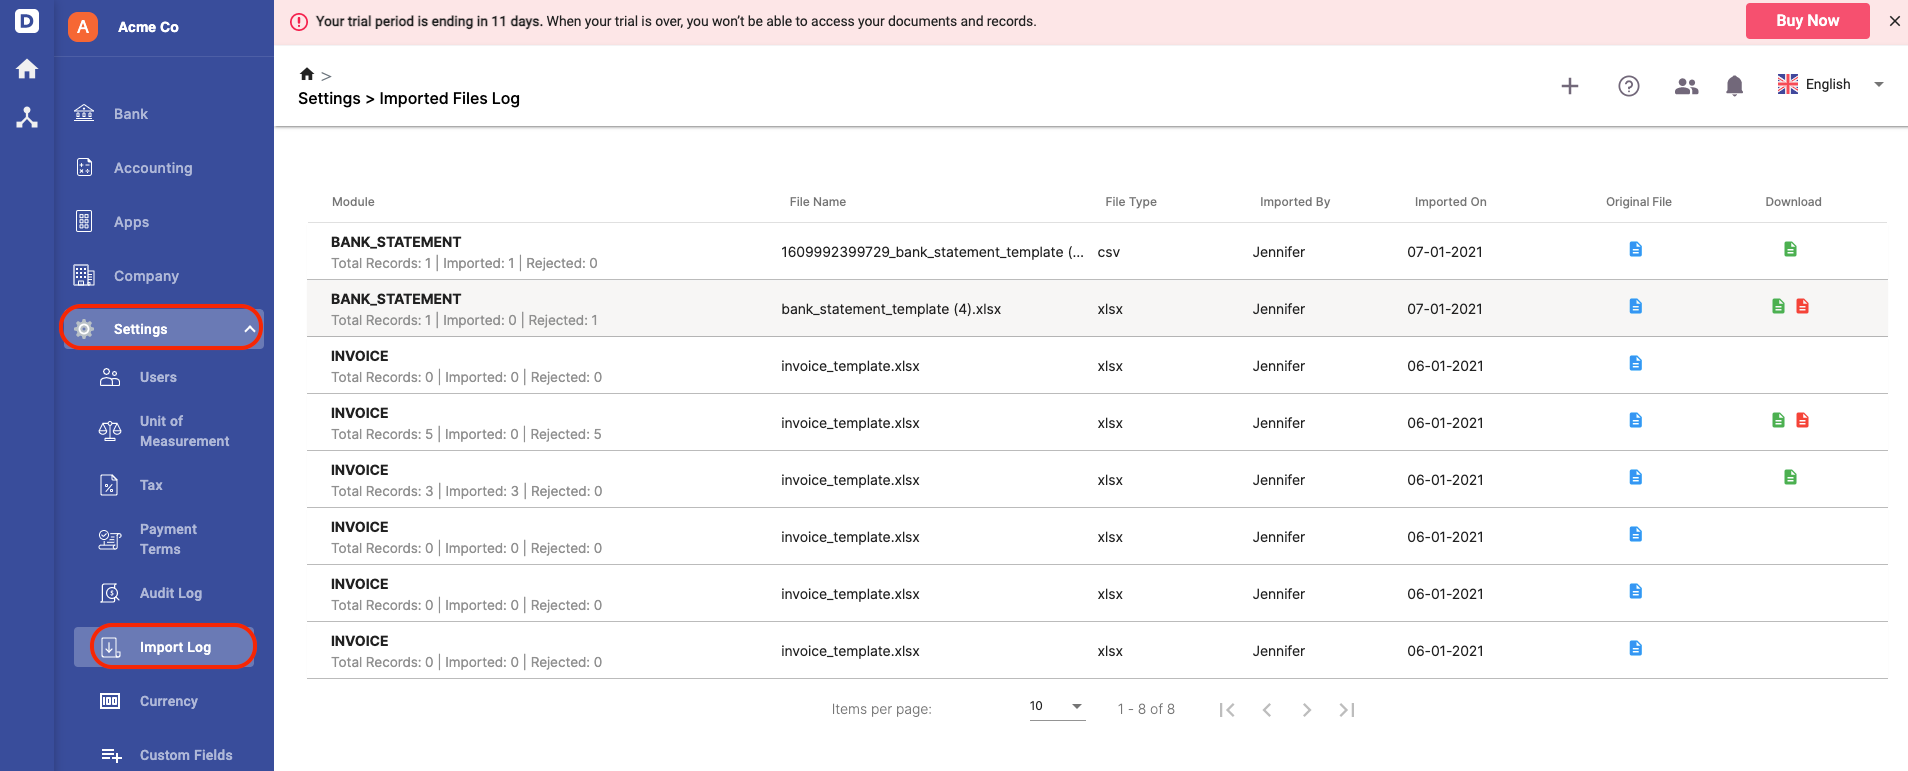Open the Audit Log page

[170, 593]
